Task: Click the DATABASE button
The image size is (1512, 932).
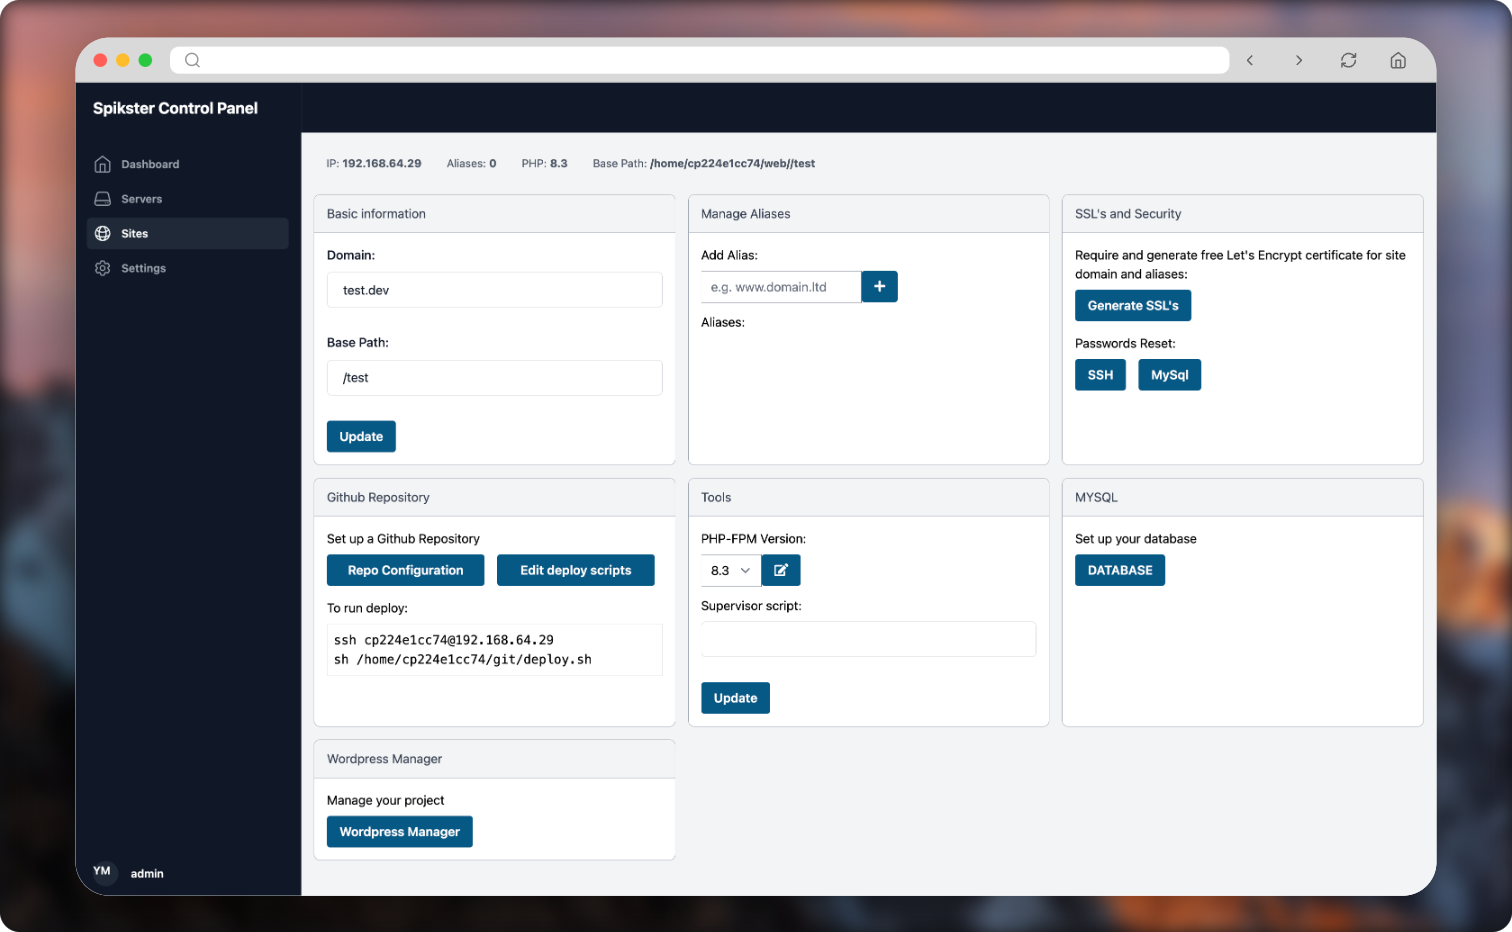Action: coord(1120,570)
